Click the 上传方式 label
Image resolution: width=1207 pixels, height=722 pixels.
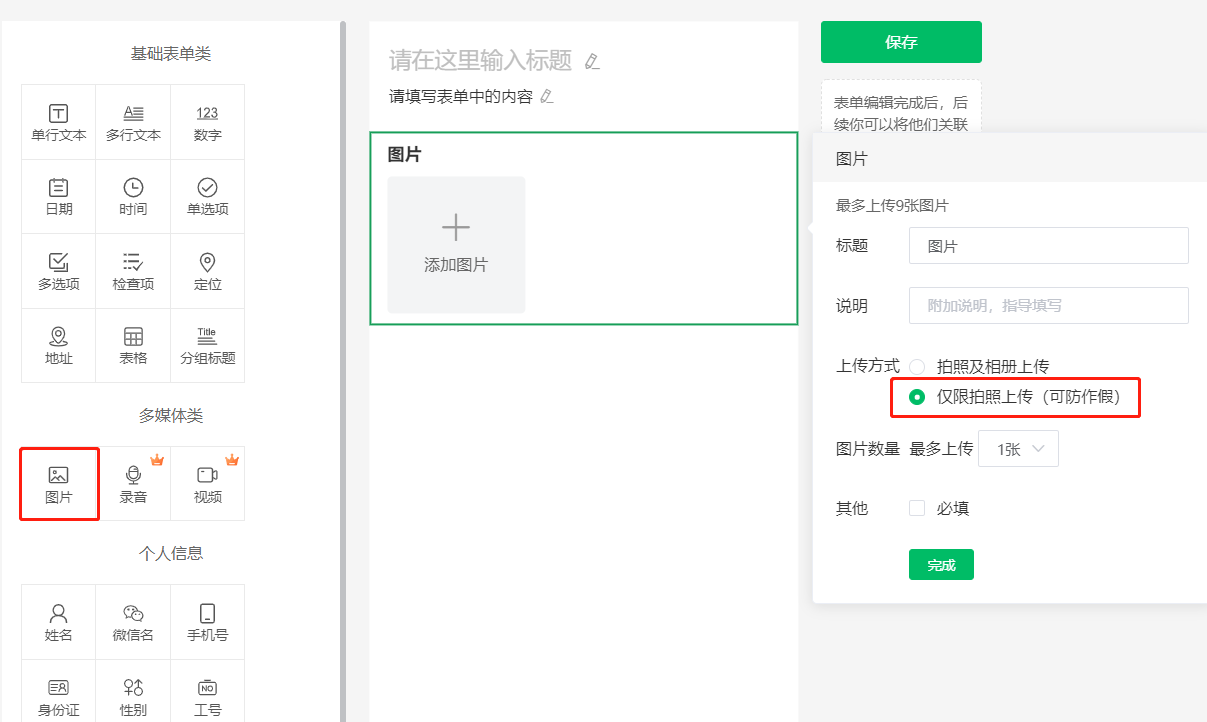click(x=868, y=367)
